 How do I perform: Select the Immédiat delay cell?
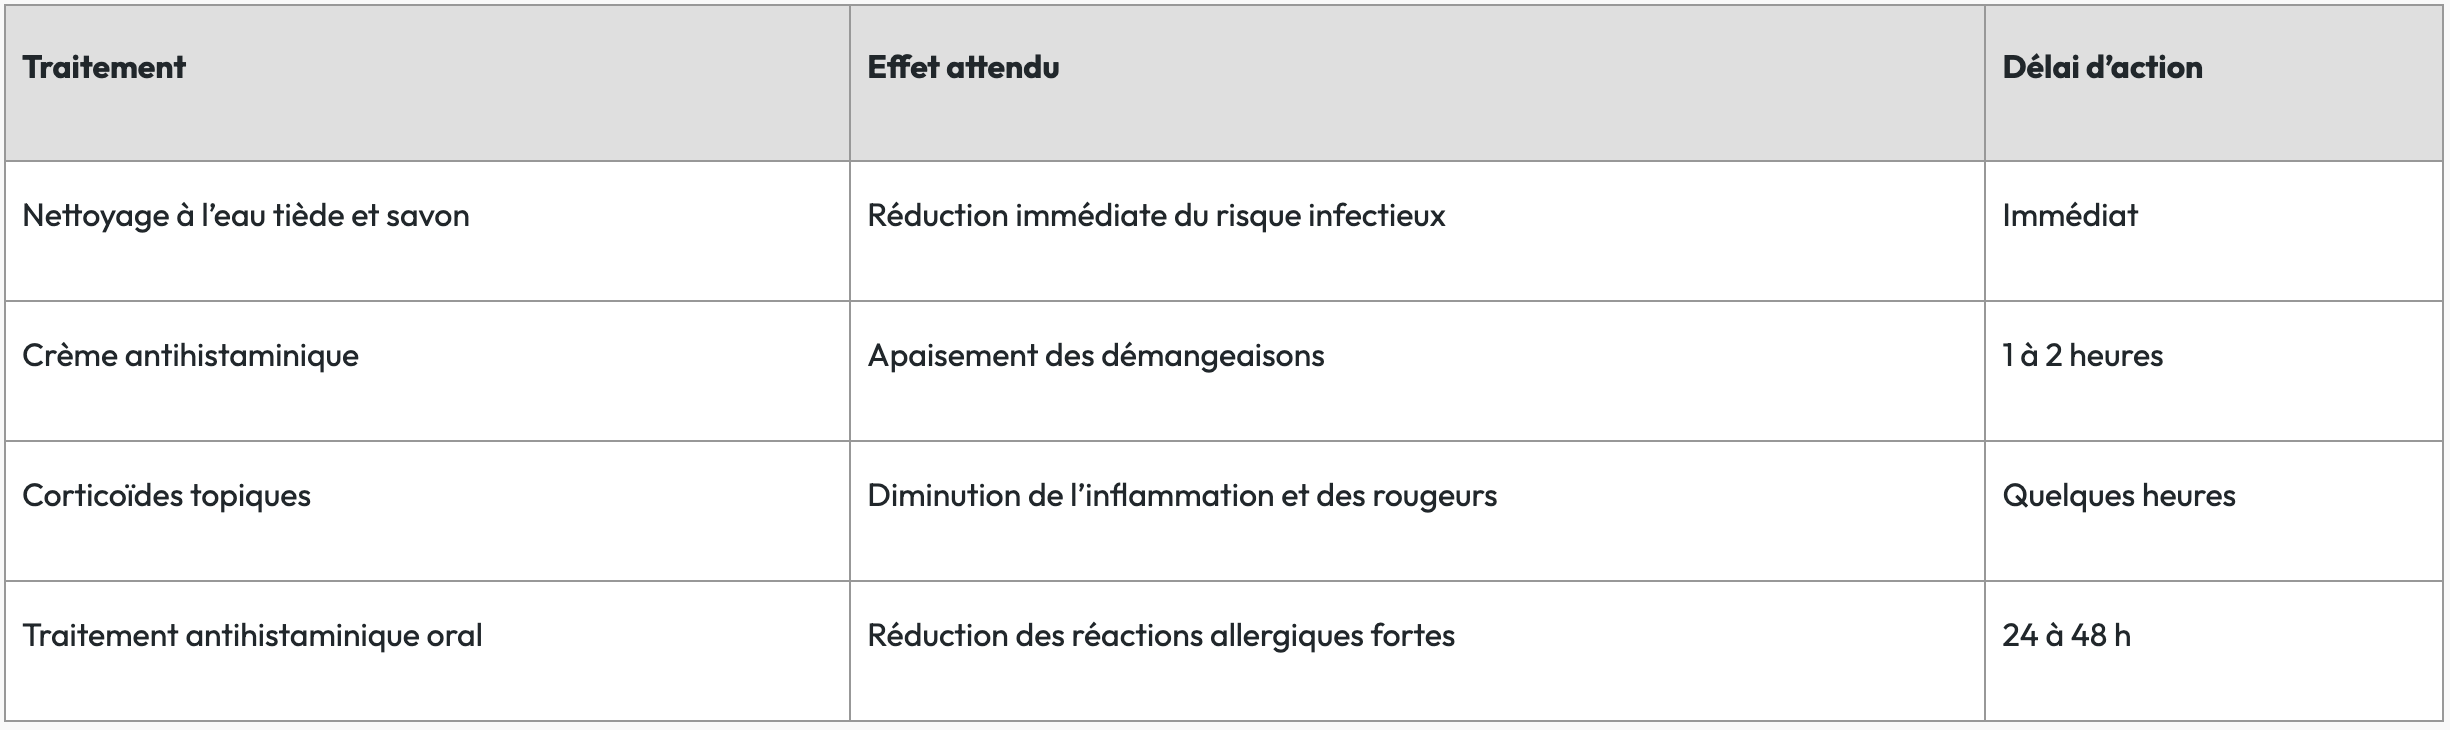click(x=2069, y=215)
